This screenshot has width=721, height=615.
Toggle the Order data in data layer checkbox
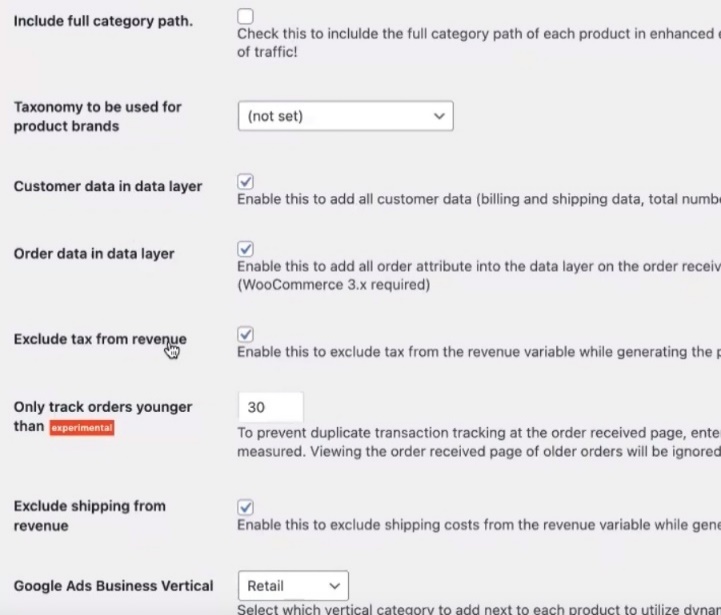coord(246,249)
